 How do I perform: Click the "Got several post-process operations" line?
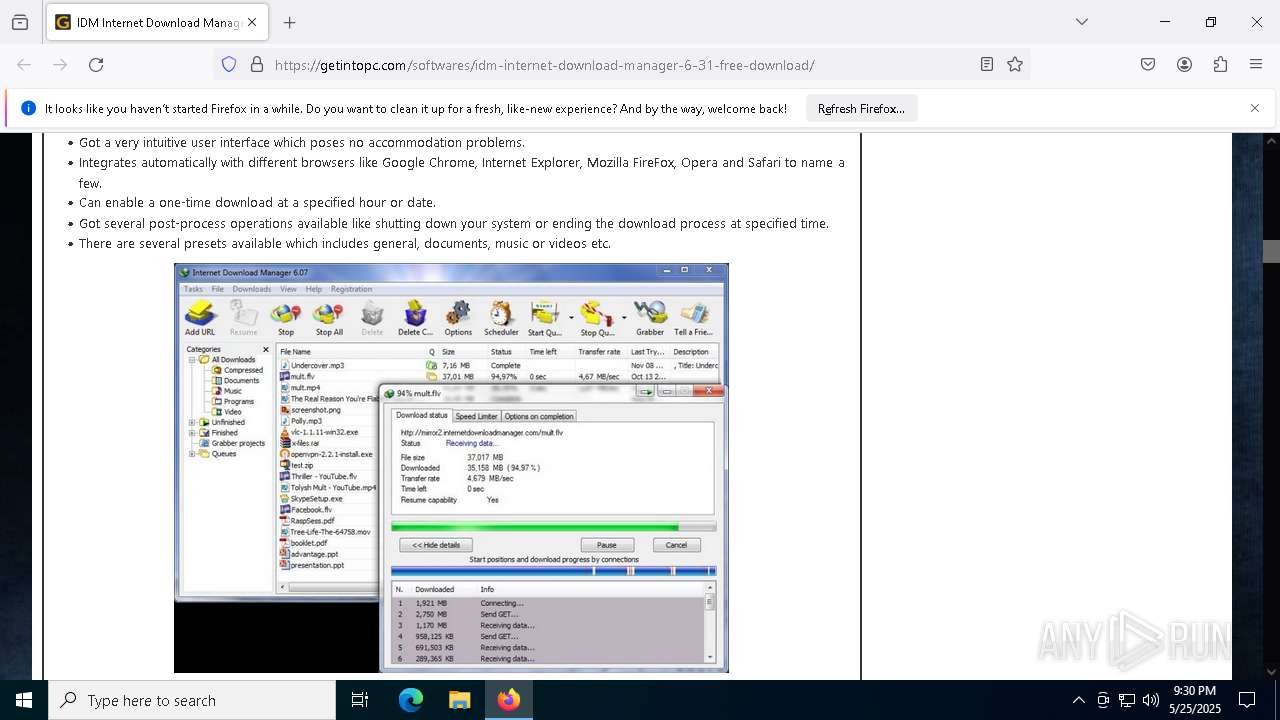454,223
